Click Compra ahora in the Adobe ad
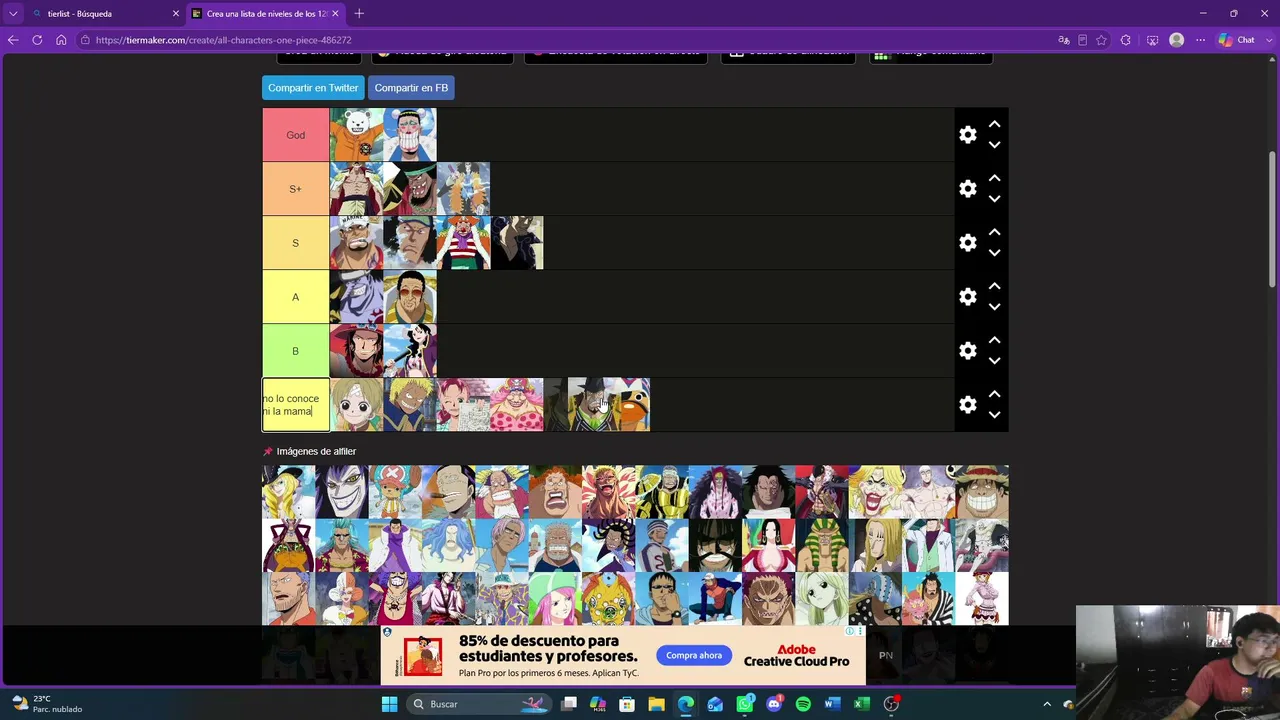Image resolution: width=1280 pixels, height=720 pixels. pyautogui.click(x=694, y=656)
